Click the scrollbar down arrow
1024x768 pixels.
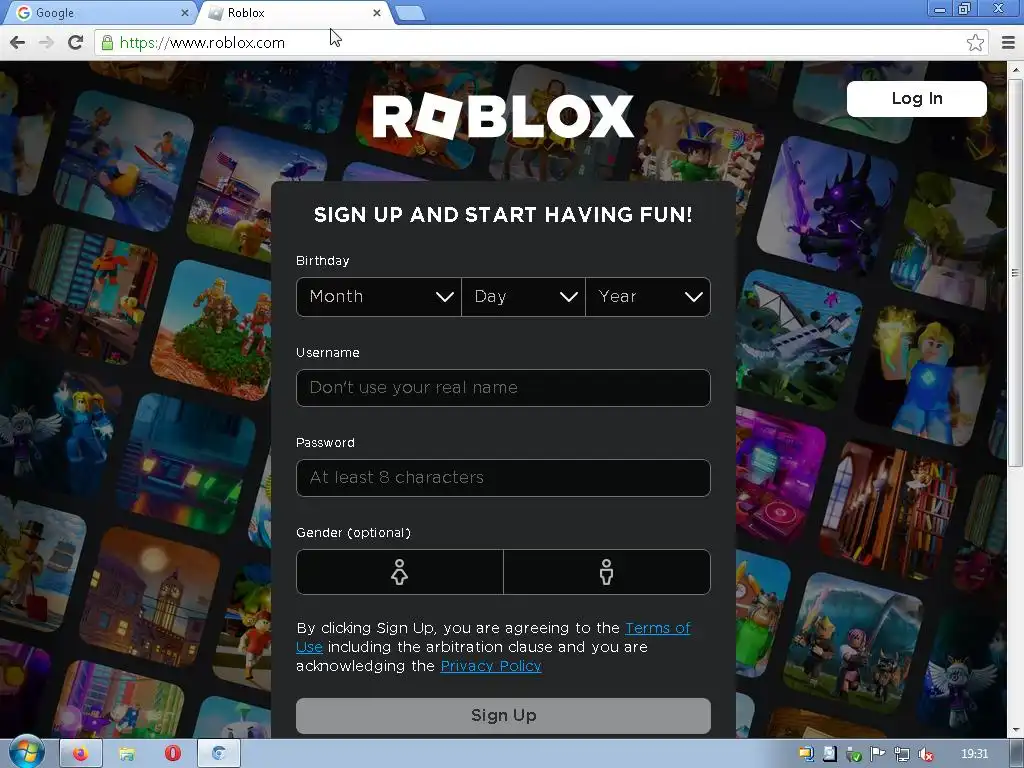tap(1015, 730)
